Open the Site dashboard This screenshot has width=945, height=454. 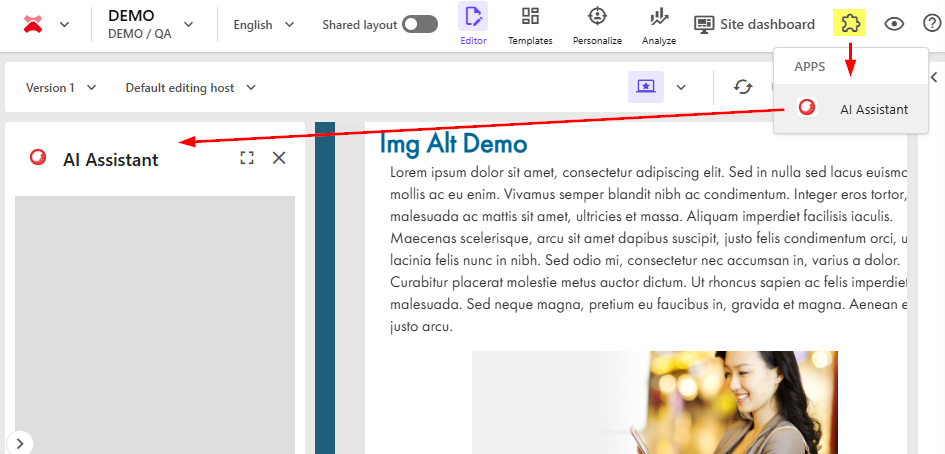tap(755, 24)
